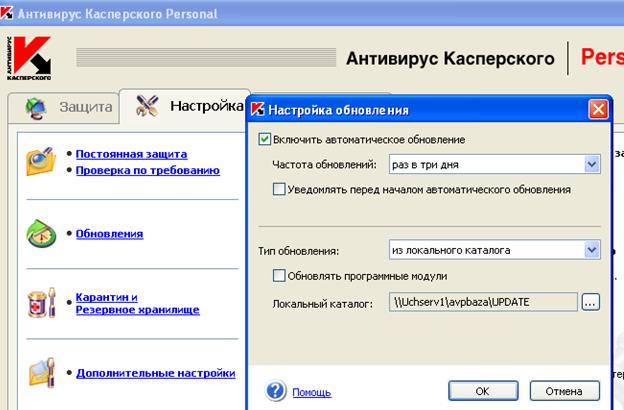Click the magnifier folder icon for Постоянная защита

click(41, 161)
